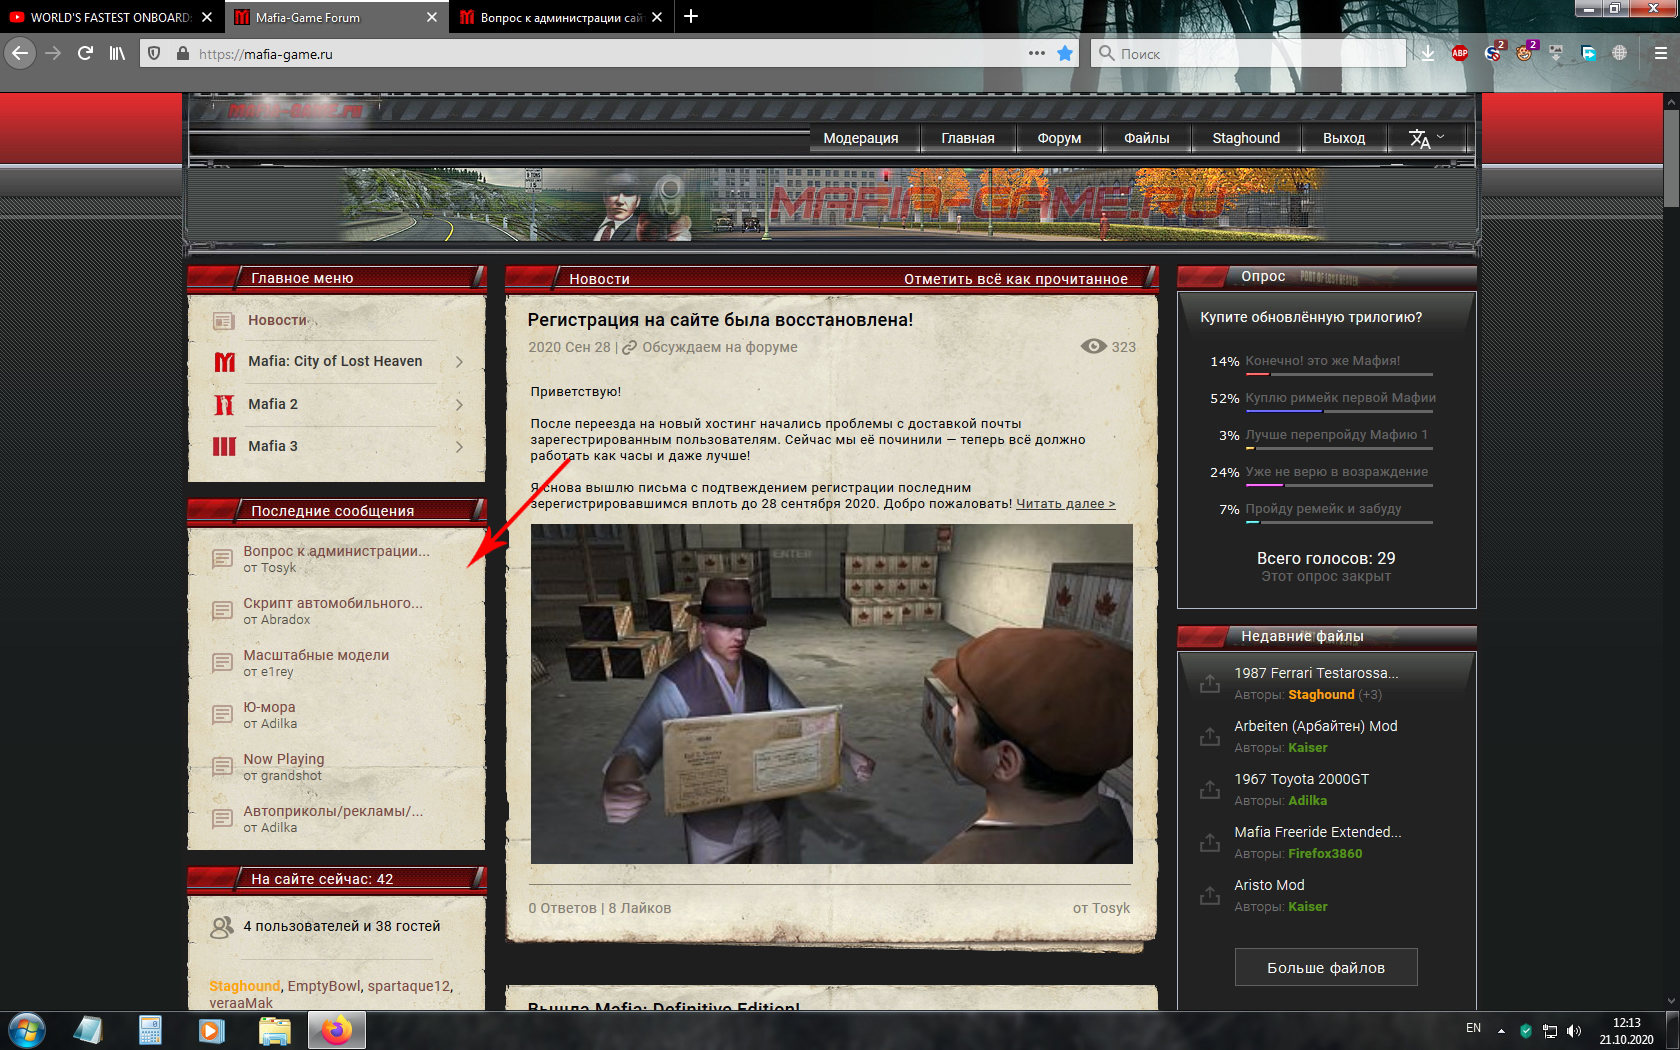Expand the Mafia 2 menu chevron

459,405
